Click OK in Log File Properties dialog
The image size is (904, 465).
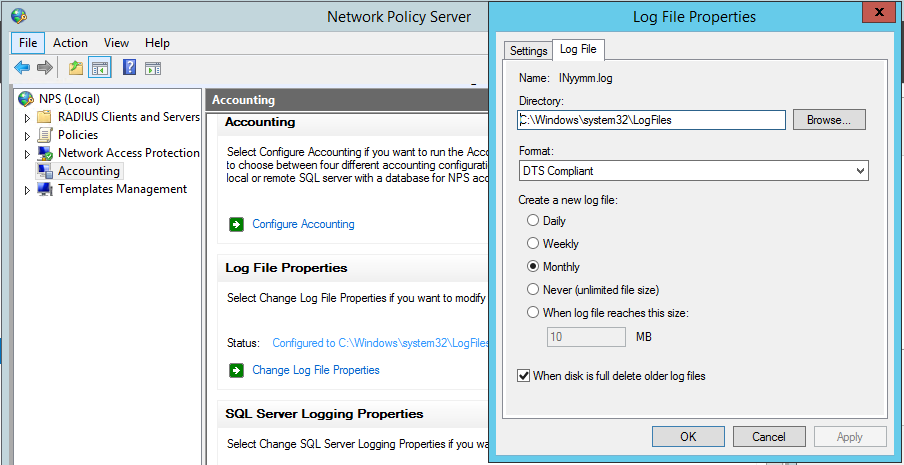tap(688, 437)
